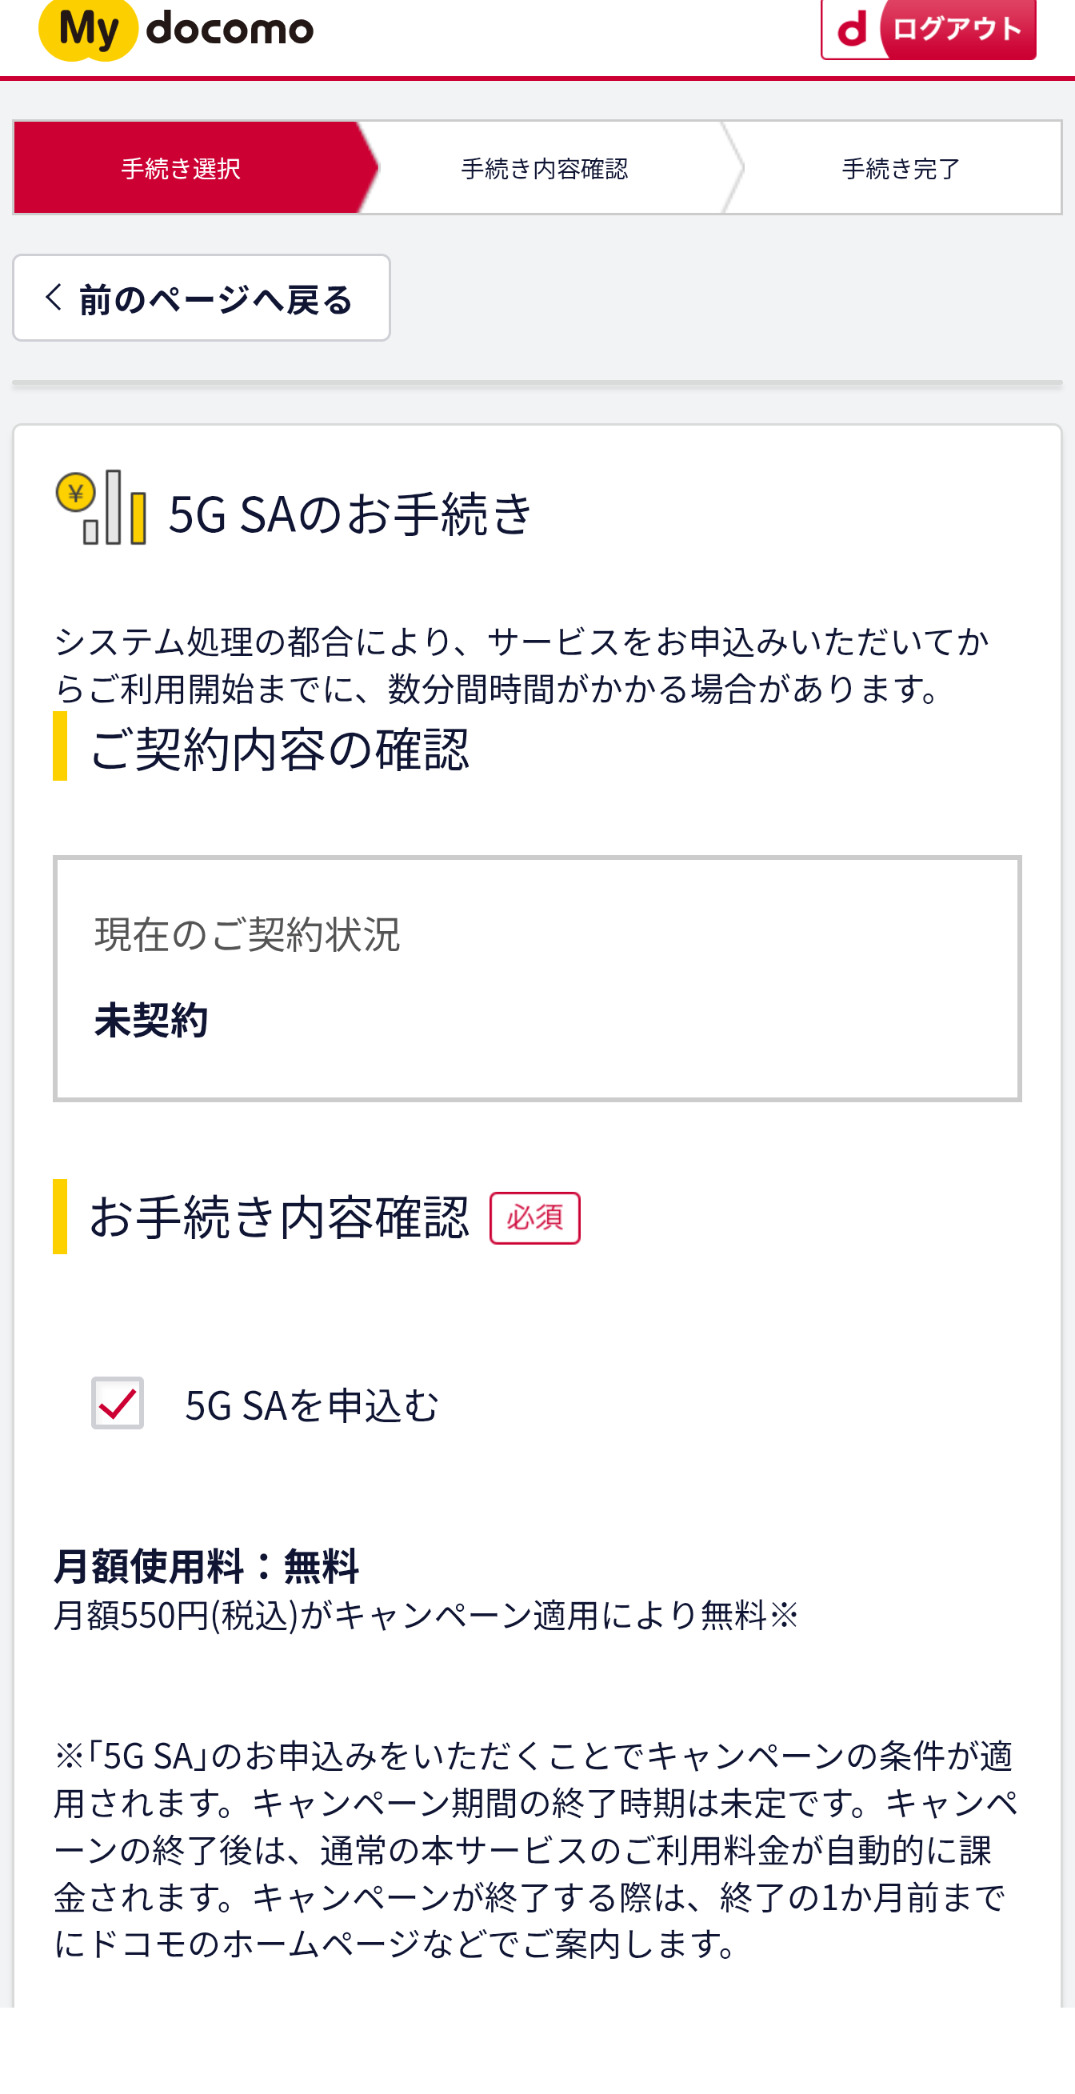1075x2094 pixels.
Task: Click the 現在のご契約状況 label
Action: (x=247, y=935)
